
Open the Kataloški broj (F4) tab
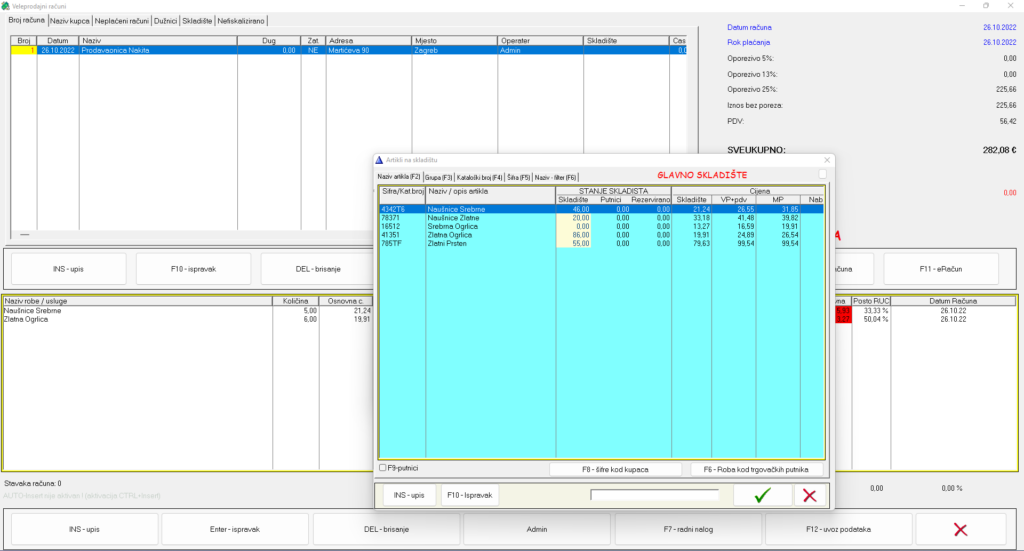point(479,177)
